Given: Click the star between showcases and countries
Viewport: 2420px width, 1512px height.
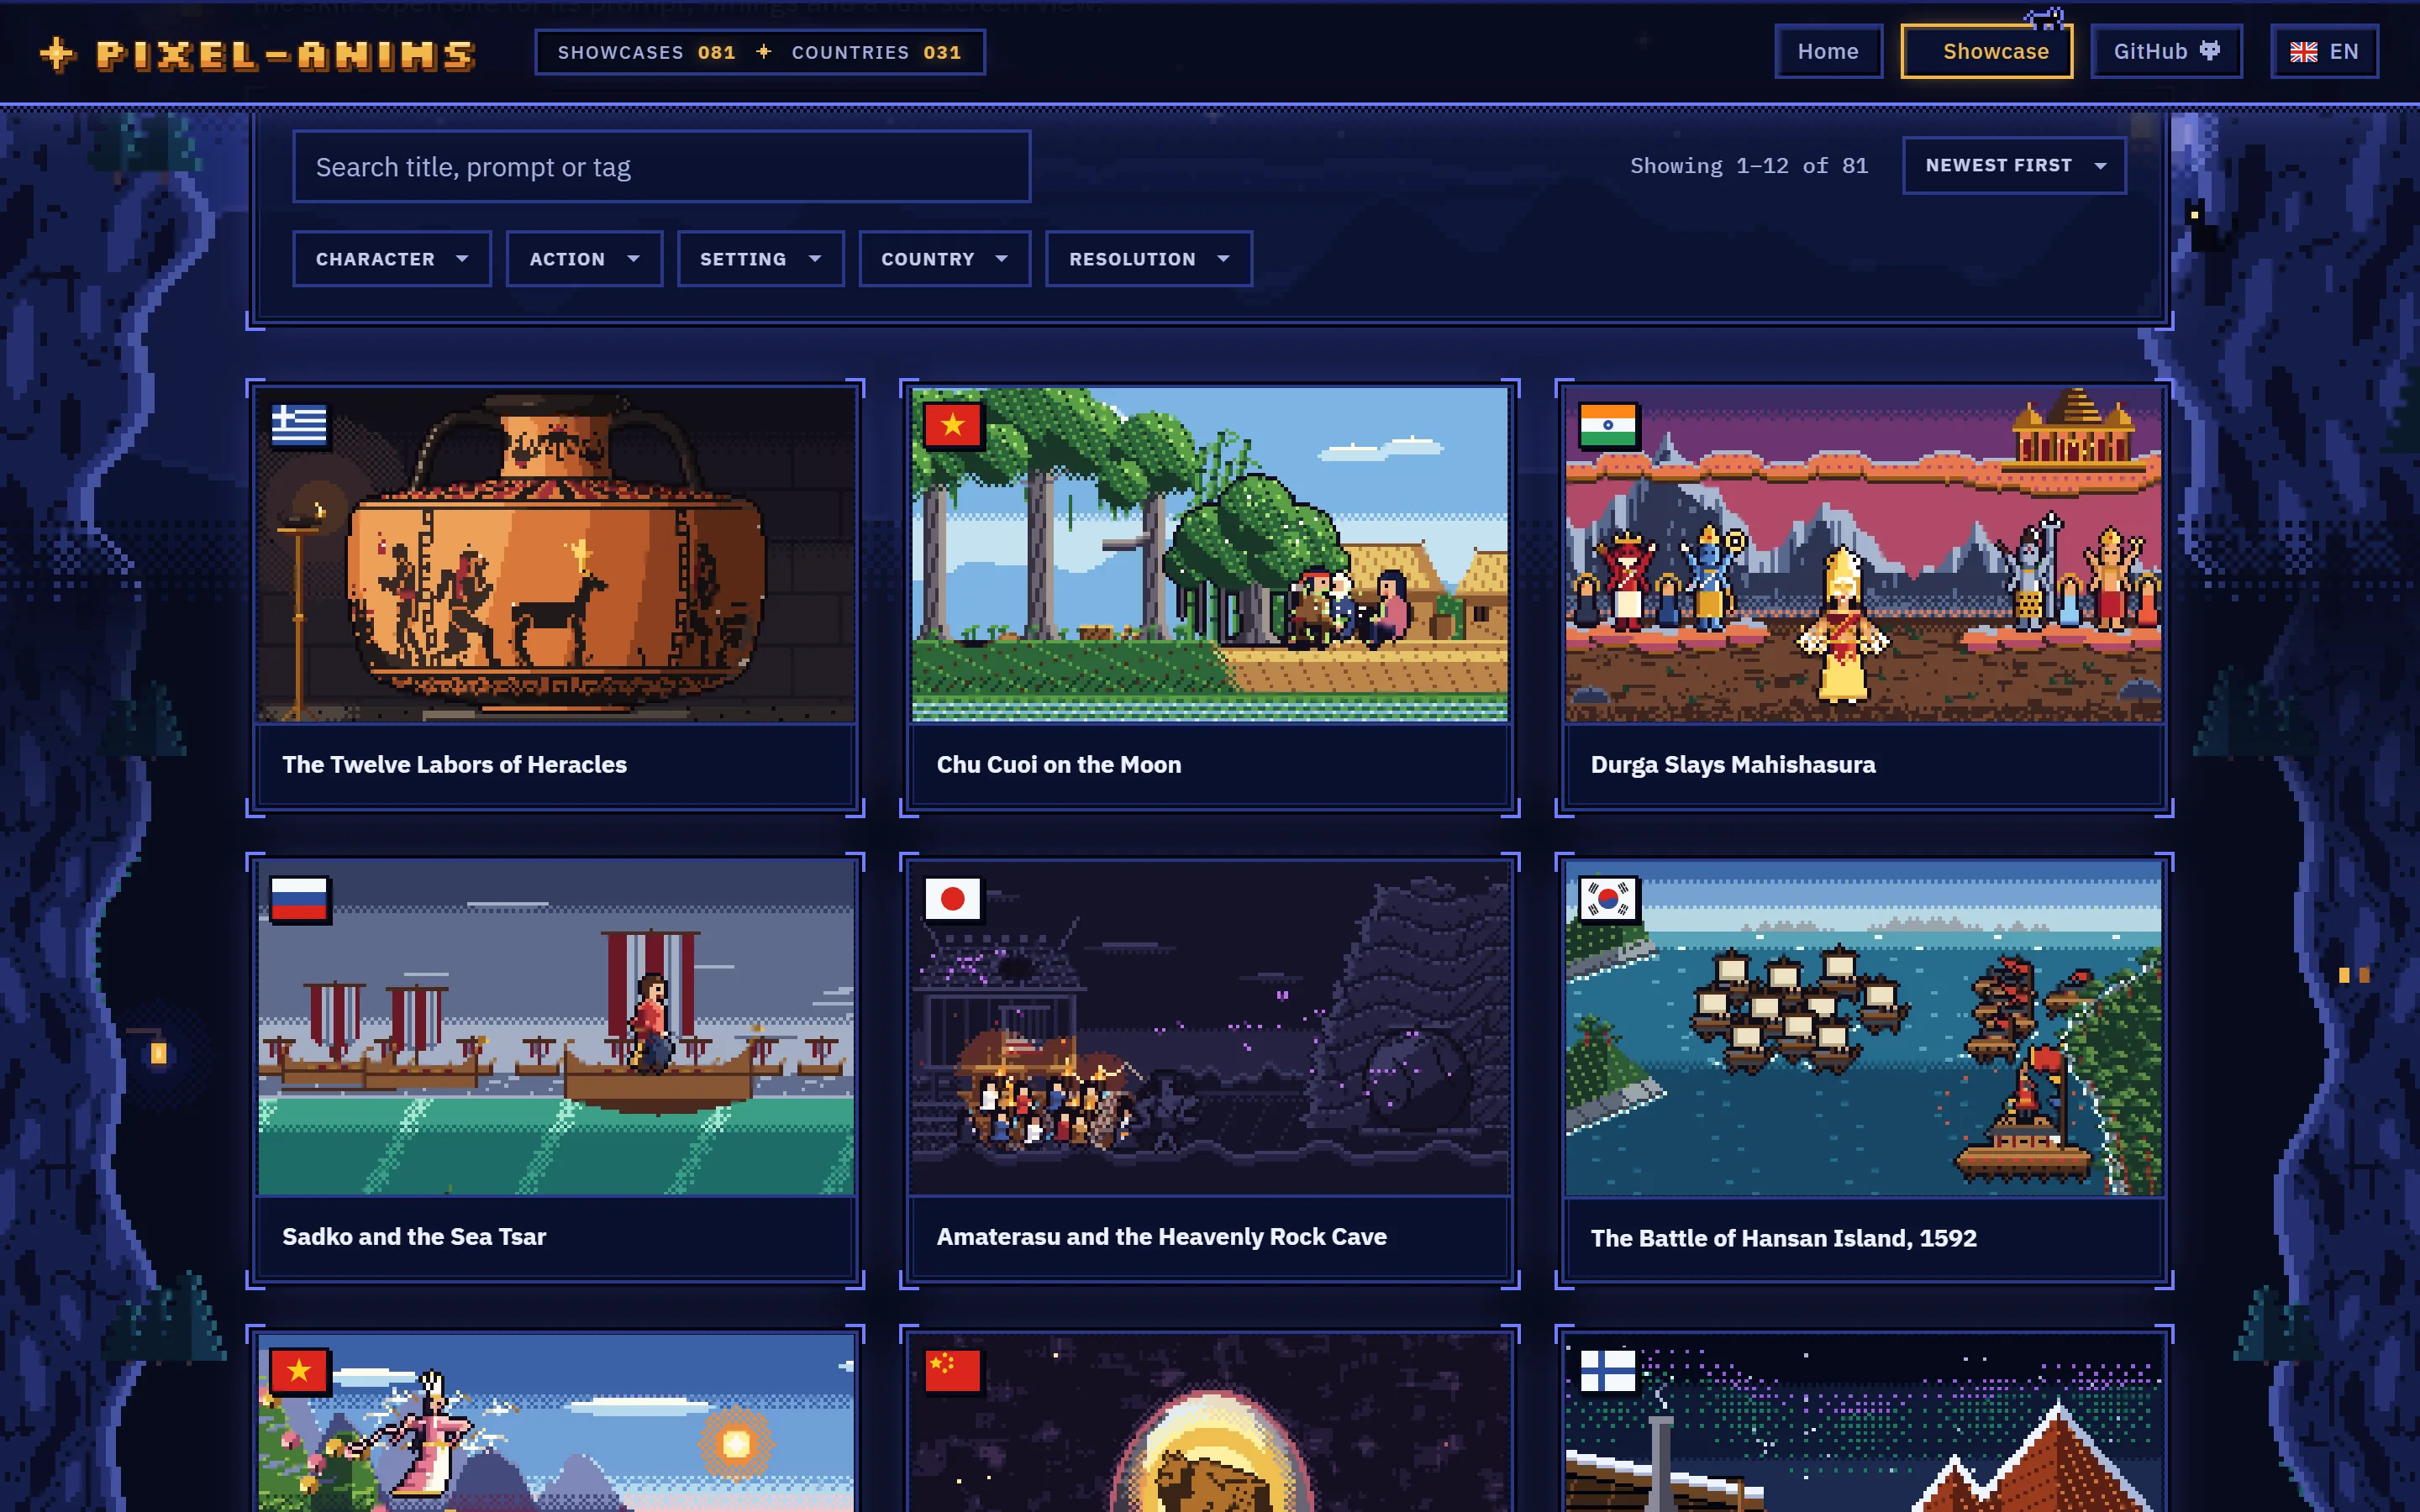Looking at the screenshot, I should click(x=764, y=52).
